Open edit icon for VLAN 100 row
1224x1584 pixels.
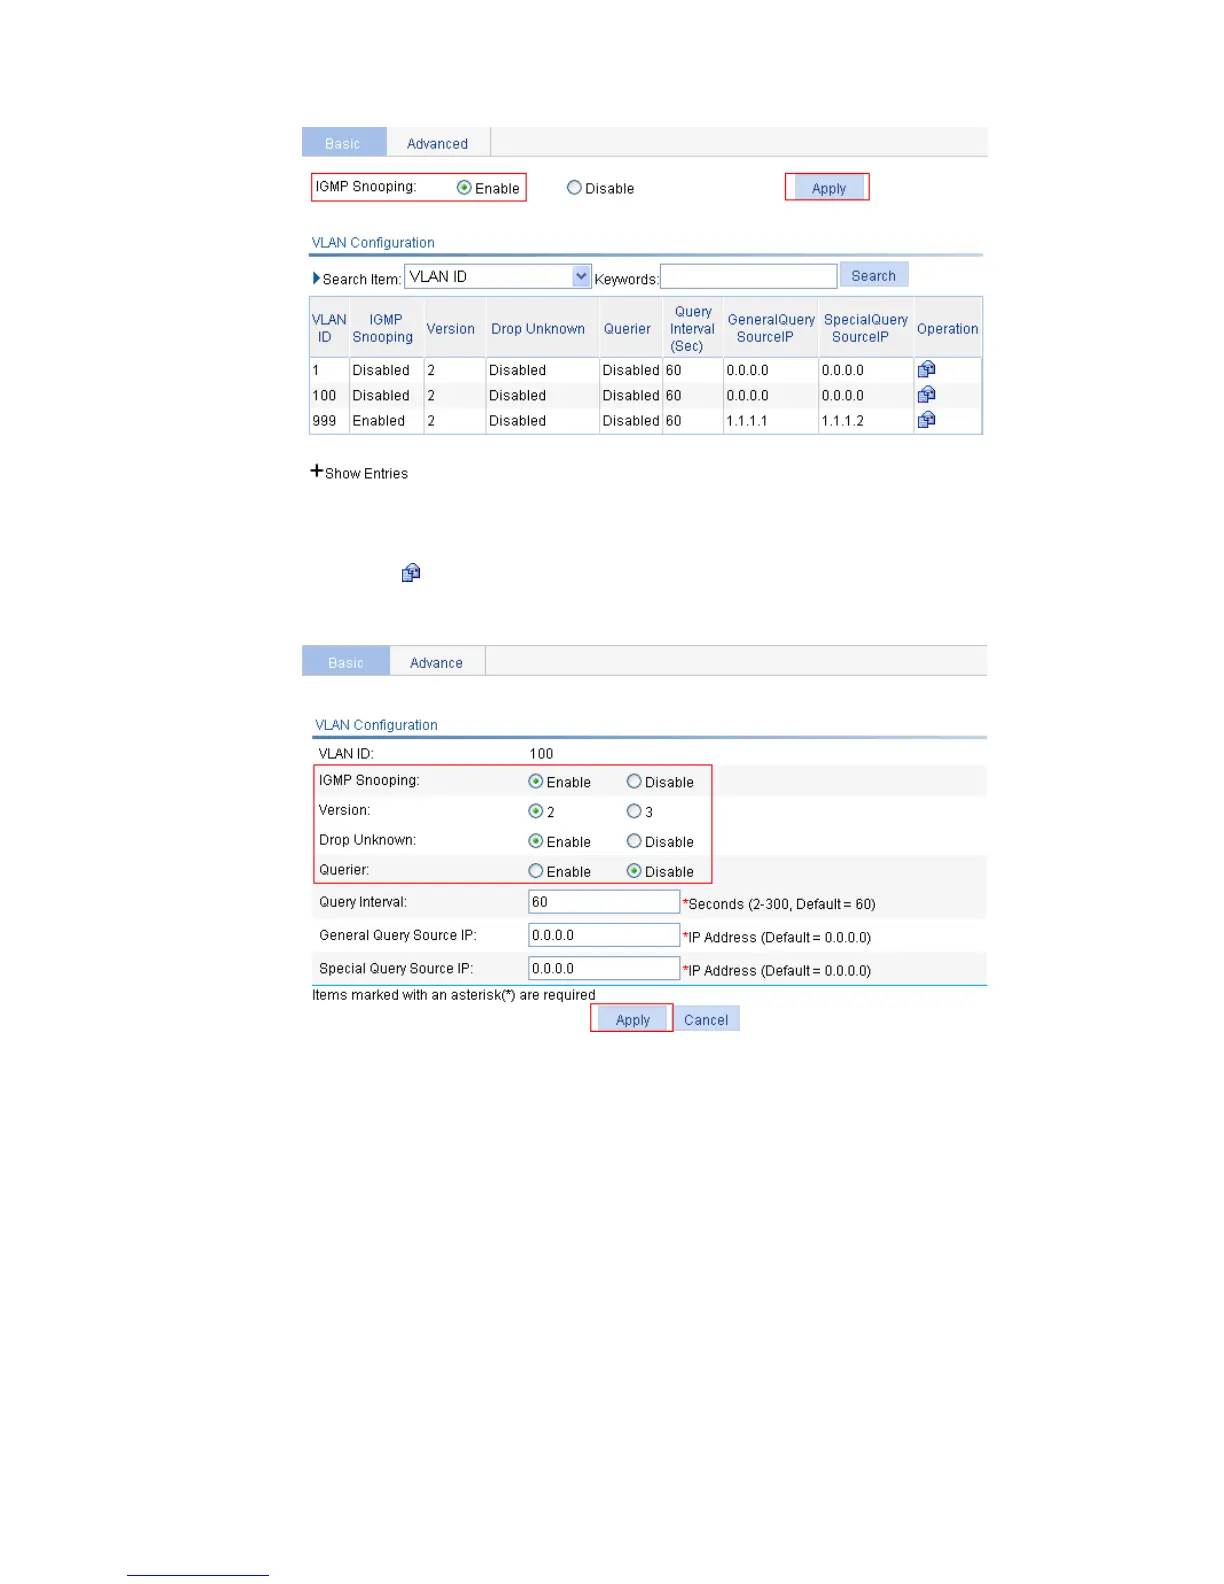point(926,394)
